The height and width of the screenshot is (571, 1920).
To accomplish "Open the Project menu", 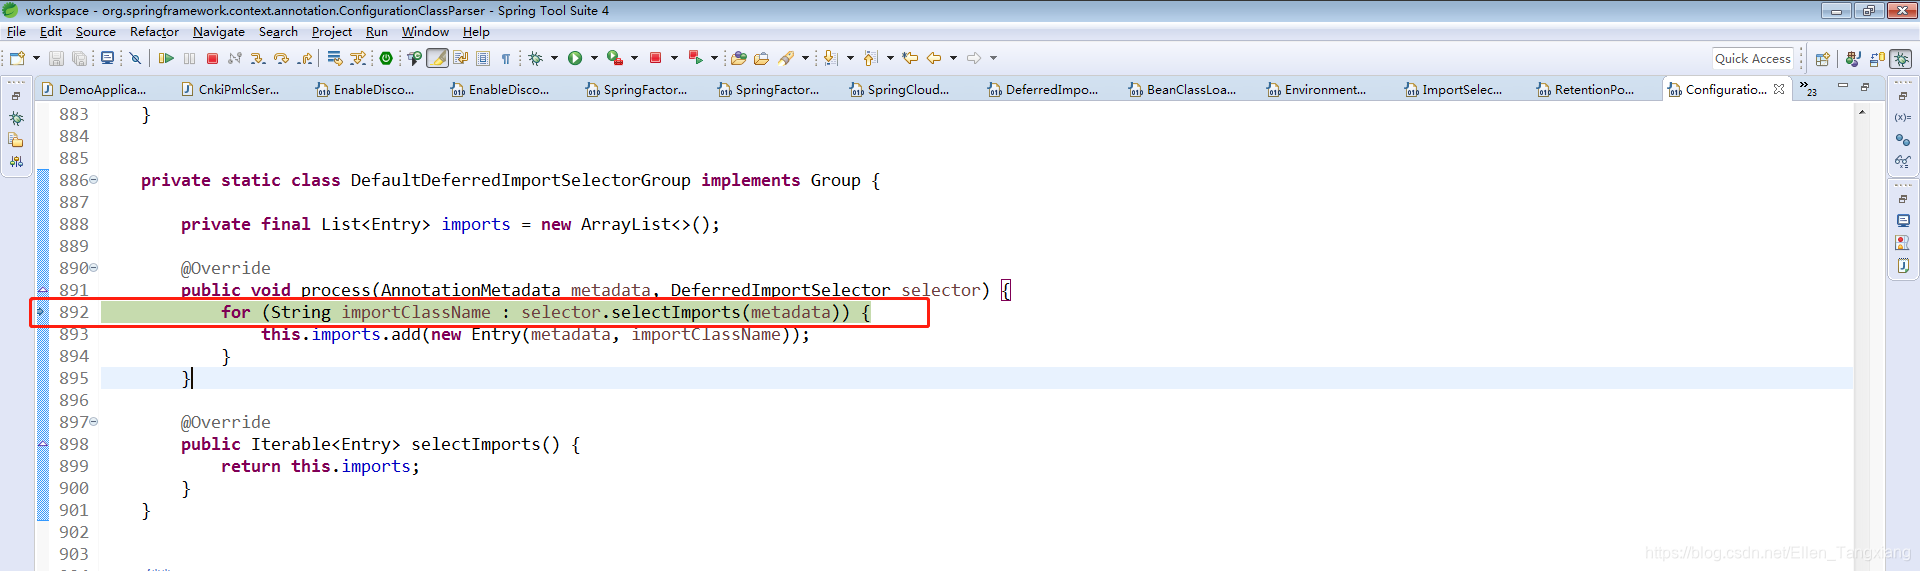I will coord(332,32).
